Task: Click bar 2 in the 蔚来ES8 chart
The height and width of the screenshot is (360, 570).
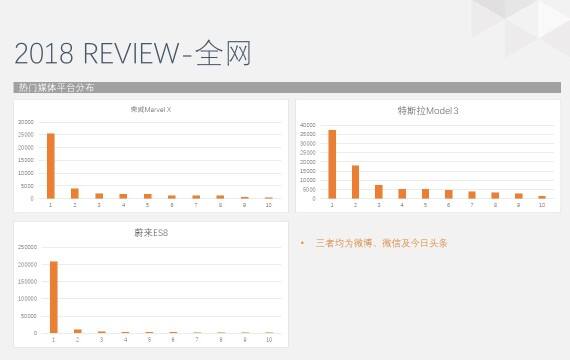Action: coord(78,331)
